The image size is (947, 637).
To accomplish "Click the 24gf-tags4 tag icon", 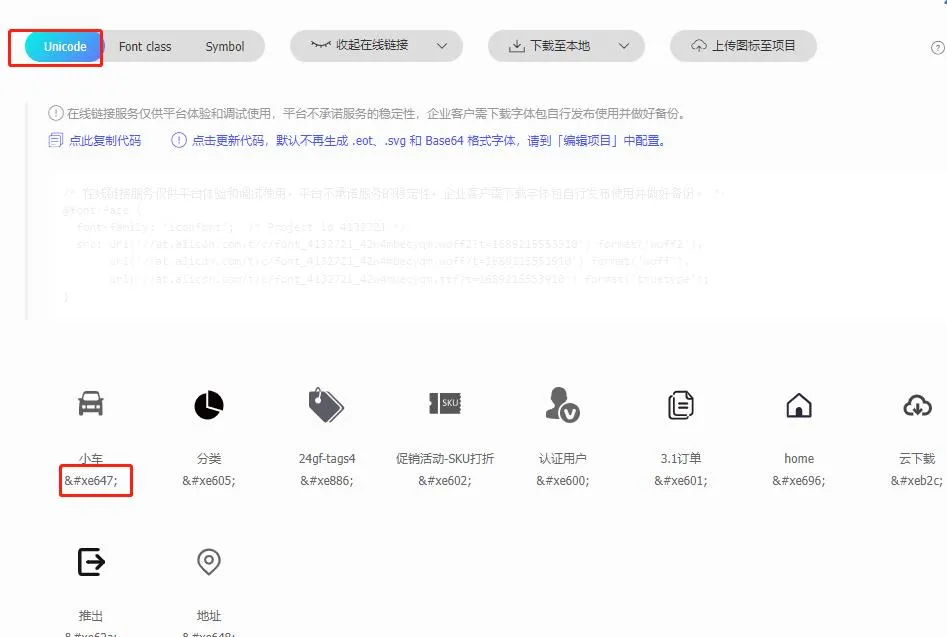I will point(326,404).
